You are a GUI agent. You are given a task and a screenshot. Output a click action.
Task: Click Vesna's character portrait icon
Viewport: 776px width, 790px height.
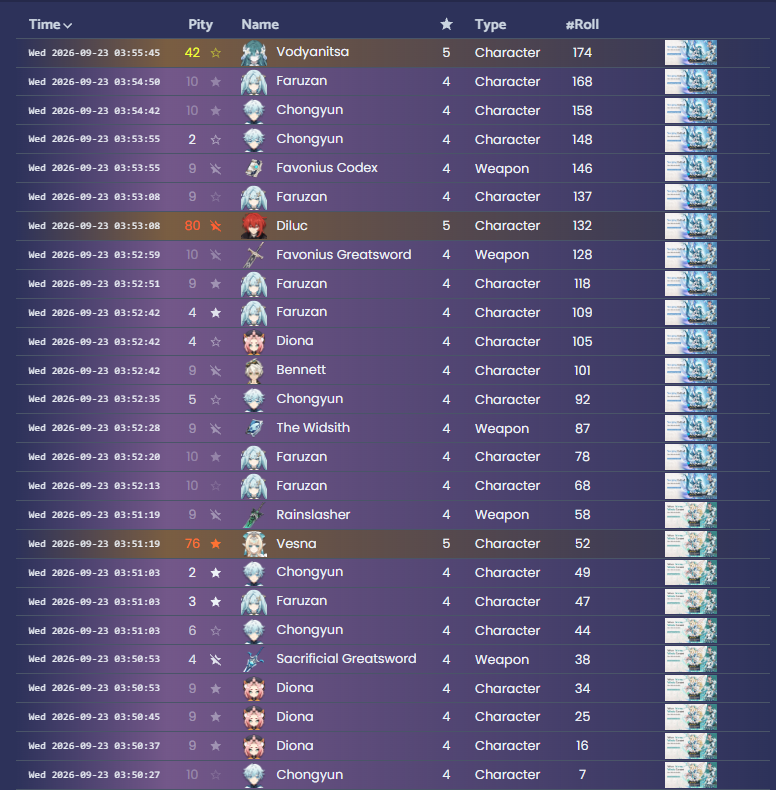point(254,544)
